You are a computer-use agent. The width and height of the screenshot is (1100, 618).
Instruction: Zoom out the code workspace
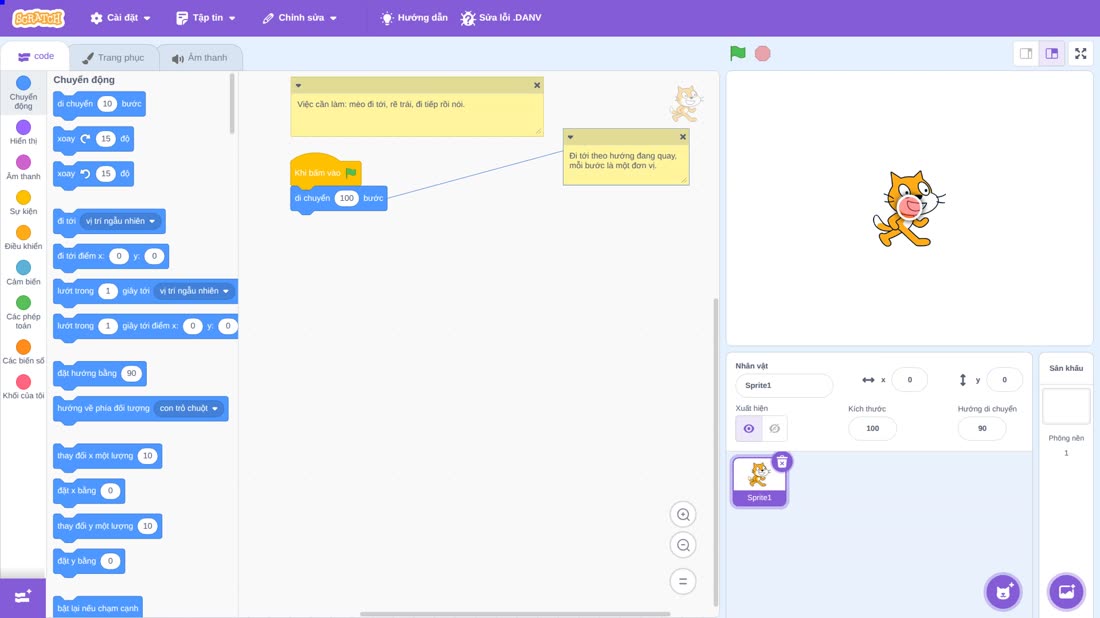click(683, 545)
